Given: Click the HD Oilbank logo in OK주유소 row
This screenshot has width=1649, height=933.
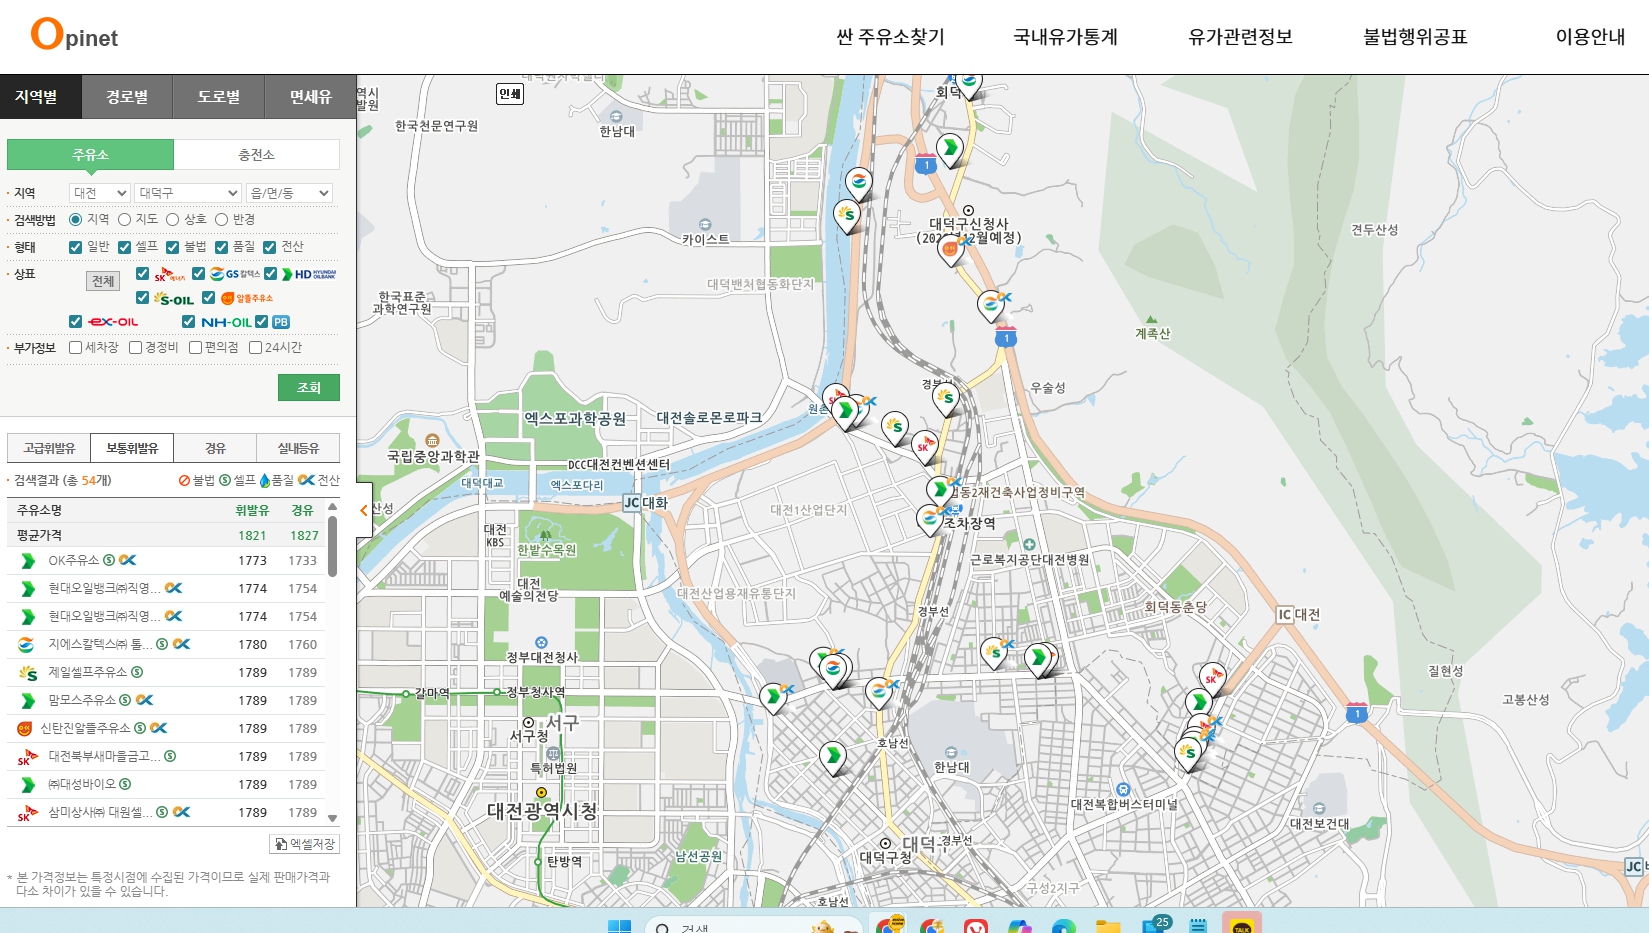Looking at the screenshot, I should tap(28, 561).
